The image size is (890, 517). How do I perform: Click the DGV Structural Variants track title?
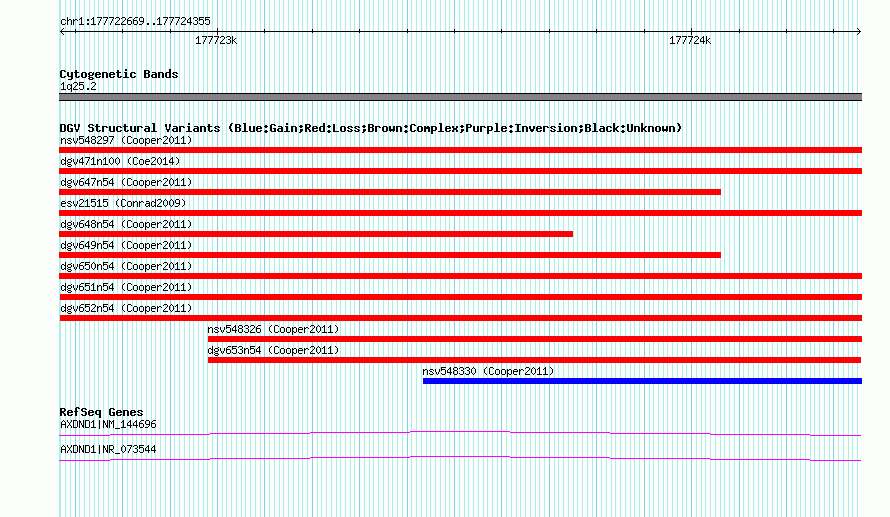pyautogui.click(x=371, y=128)
